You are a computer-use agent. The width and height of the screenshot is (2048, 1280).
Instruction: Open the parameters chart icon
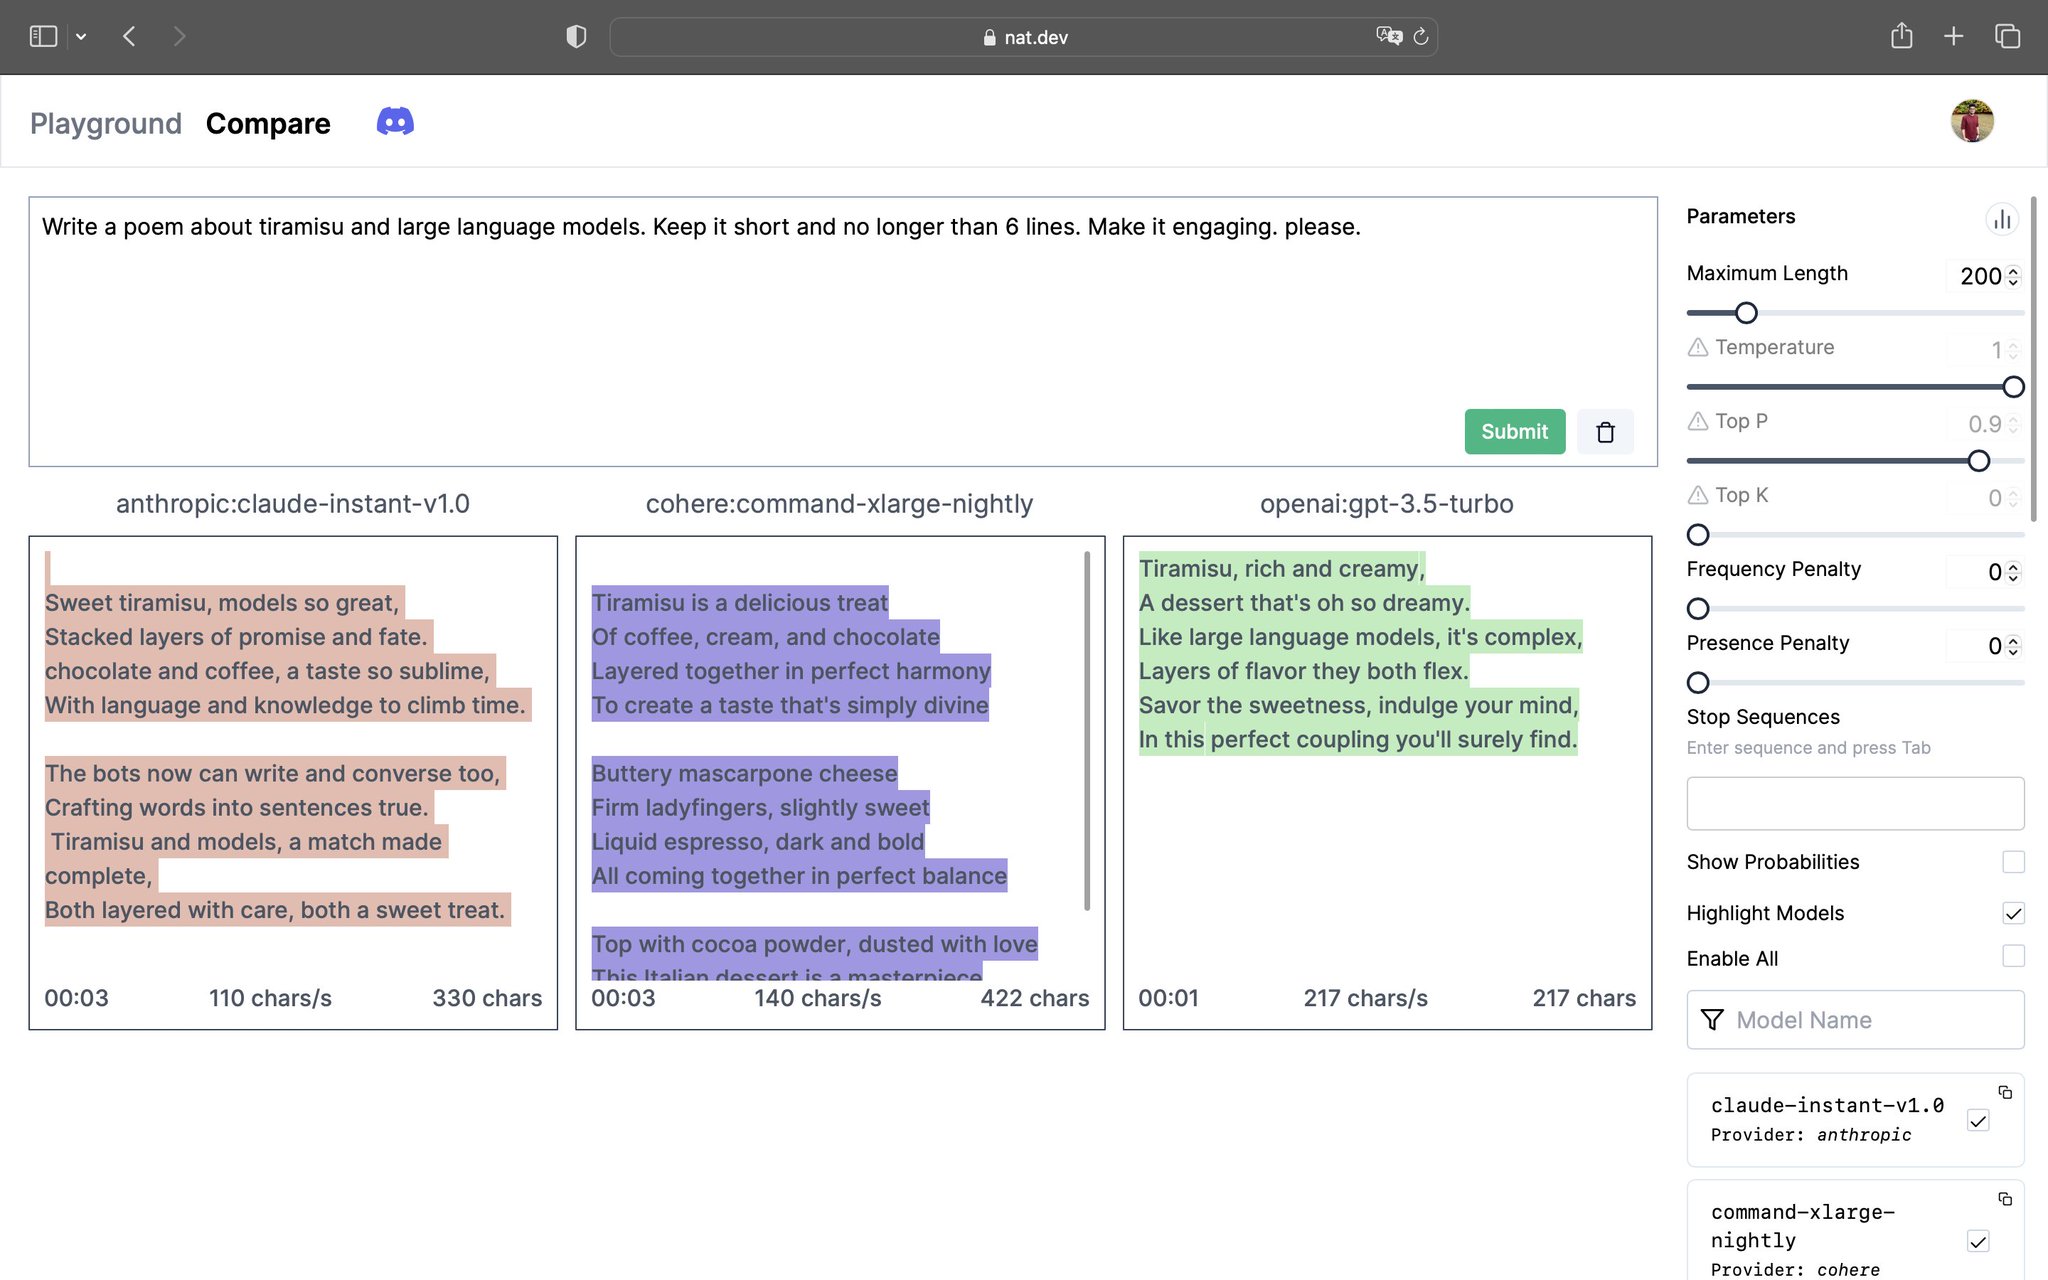coord(2002,219)
